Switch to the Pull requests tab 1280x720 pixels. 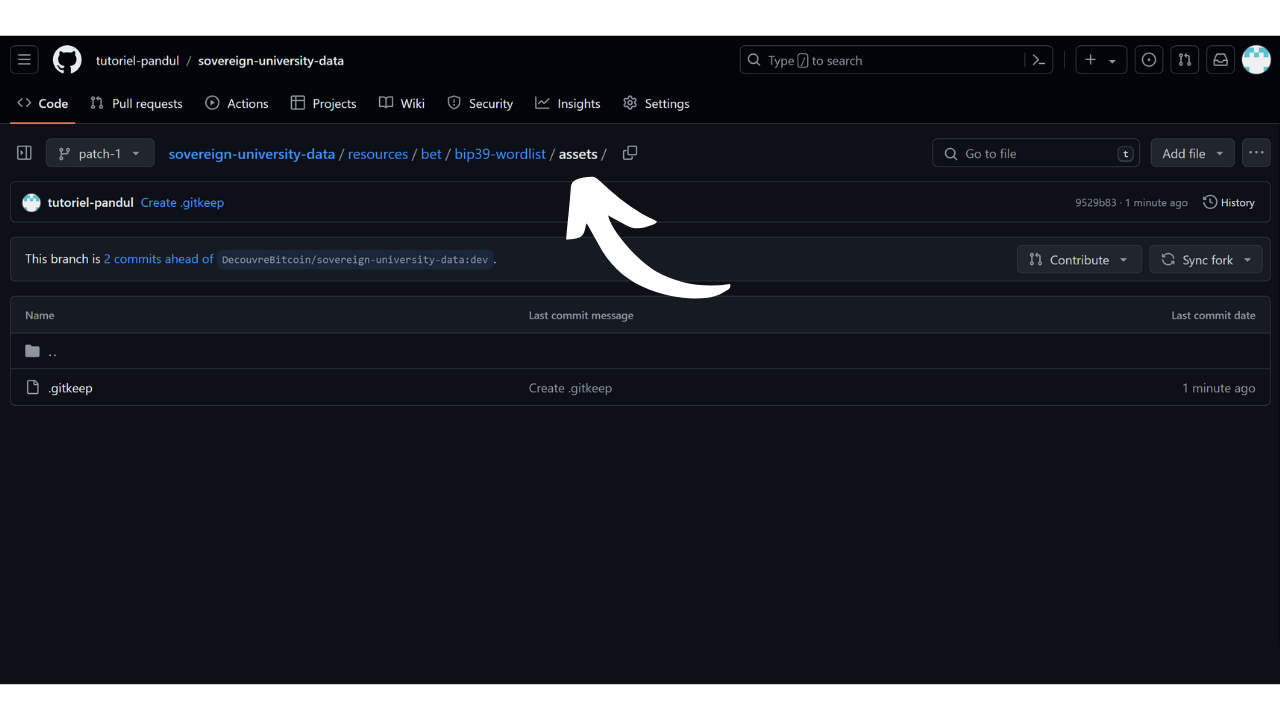(136, 103)
